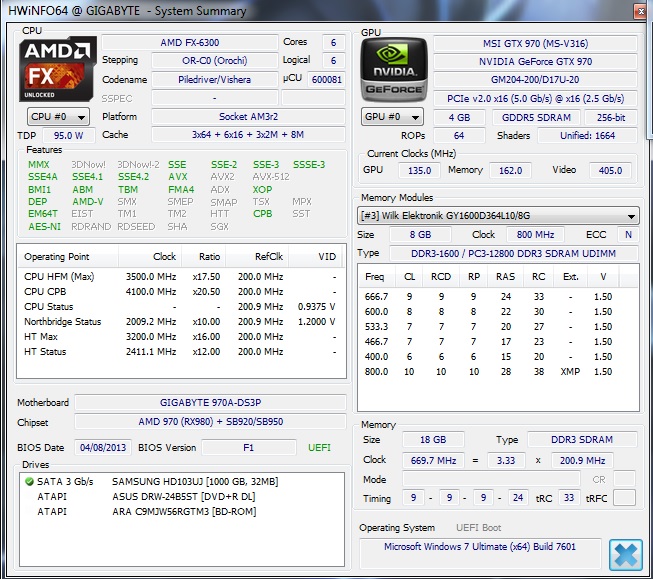Click the GPU clock 135.0 field
653x579 pixels.
click(x=419, y=171)
